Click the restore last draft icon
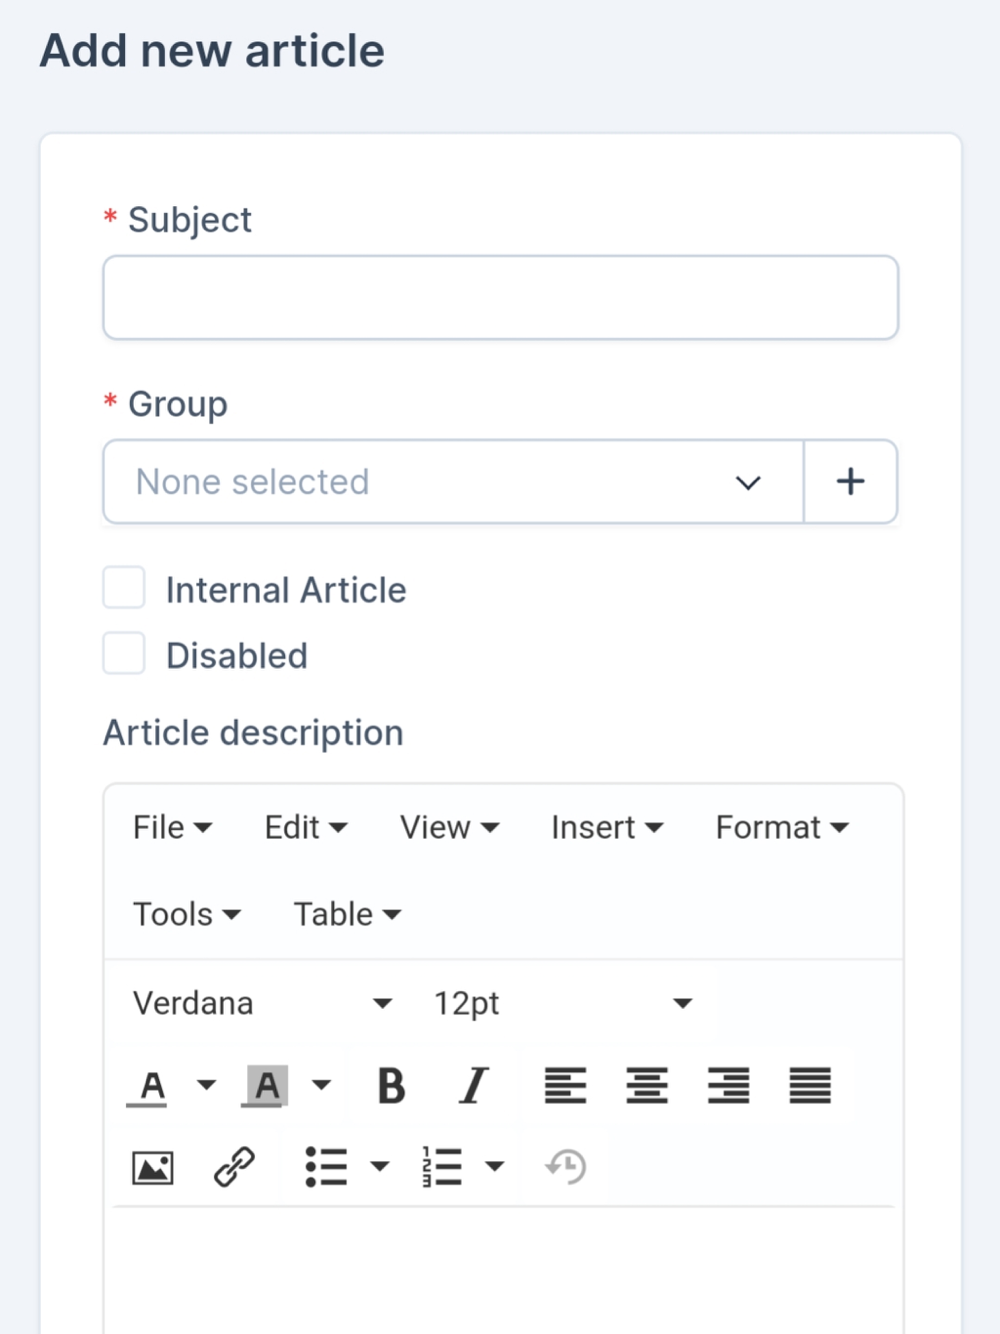The height and width of the screenshot is (1334, 1000). point(566,1167)
